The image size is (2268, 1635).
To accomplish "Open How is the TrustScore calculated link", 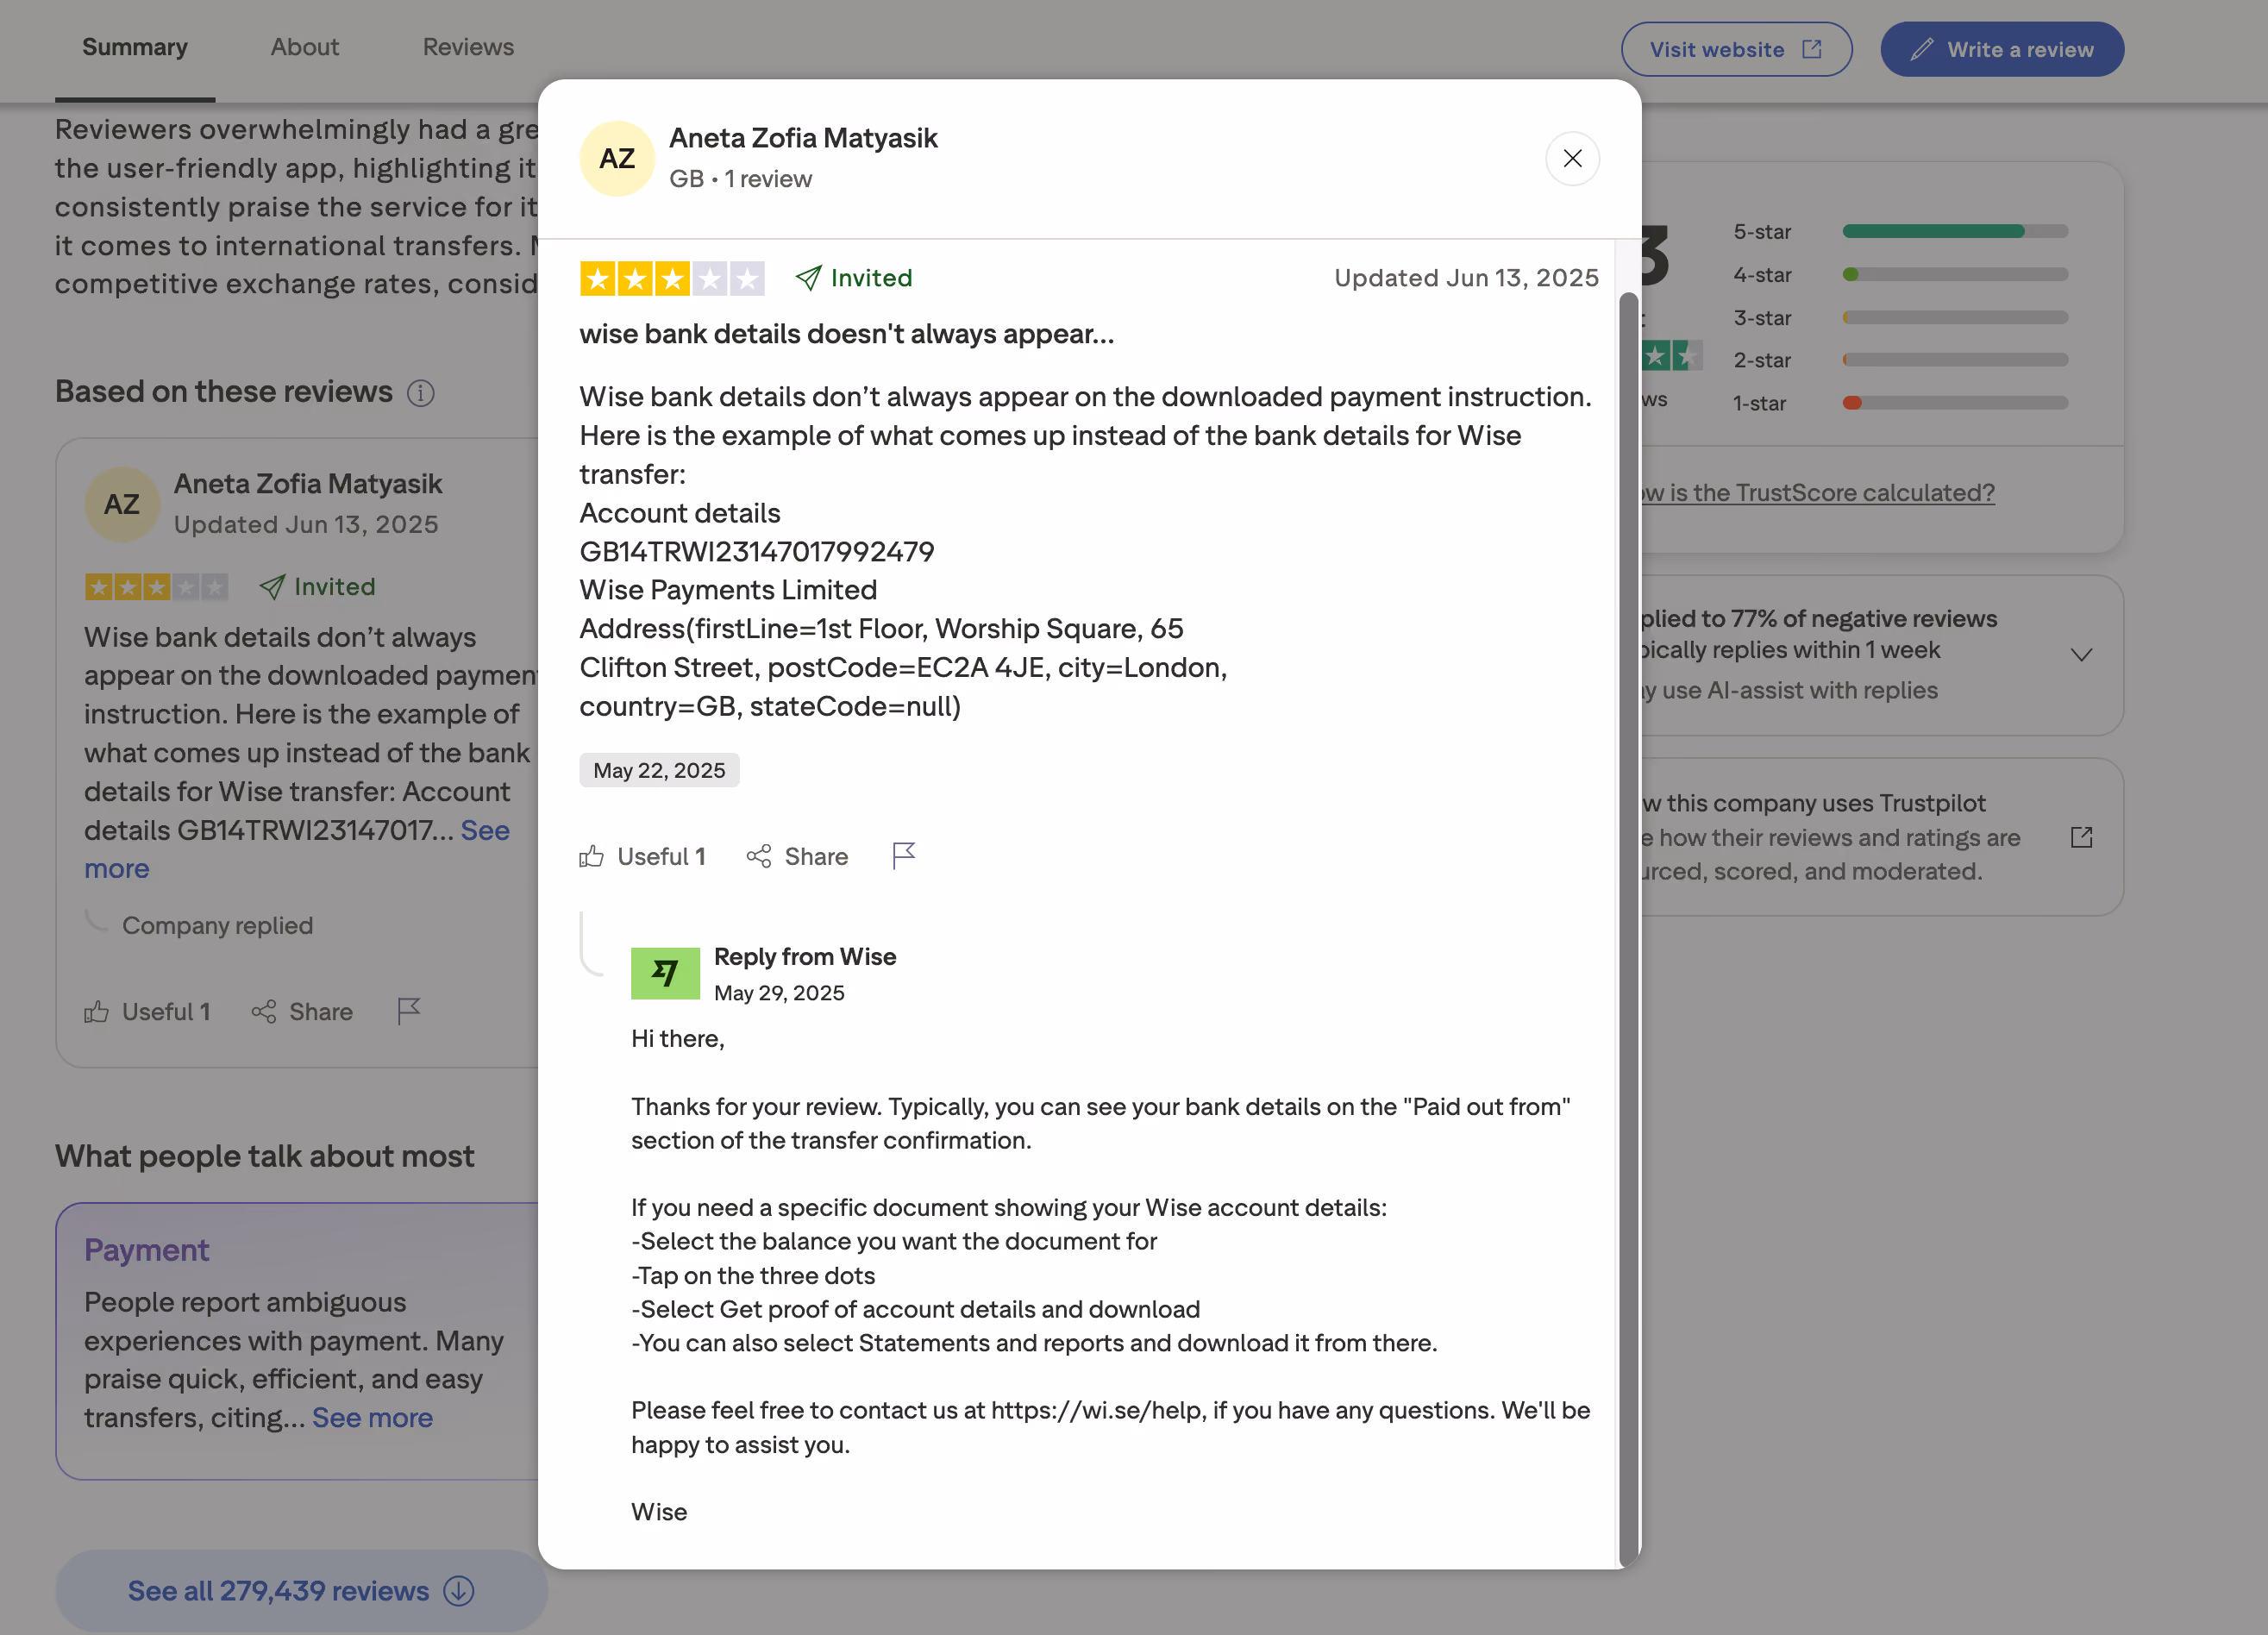I will point(1817,493).
